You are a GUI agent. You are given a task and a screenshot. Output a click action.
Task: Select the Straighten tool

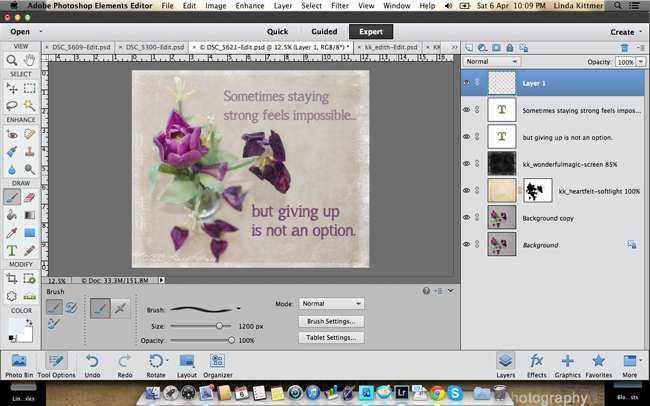(x=29, y=296)
